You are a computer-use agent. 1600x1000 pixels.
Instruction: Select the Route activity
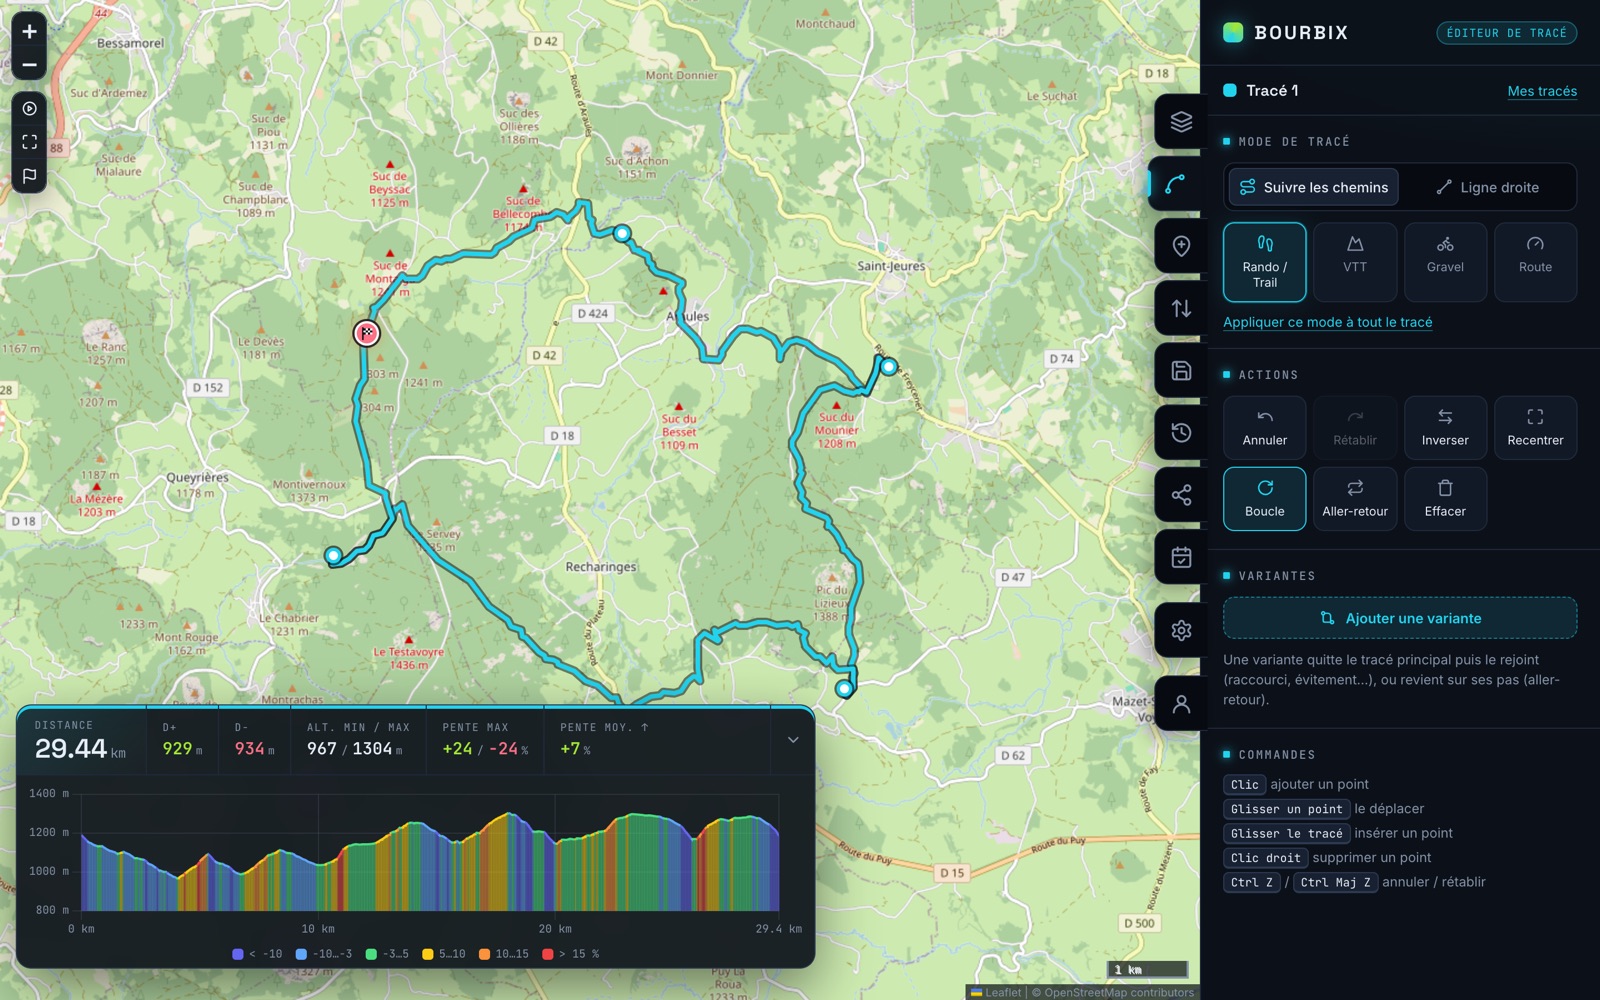(x=1535, y=262)
